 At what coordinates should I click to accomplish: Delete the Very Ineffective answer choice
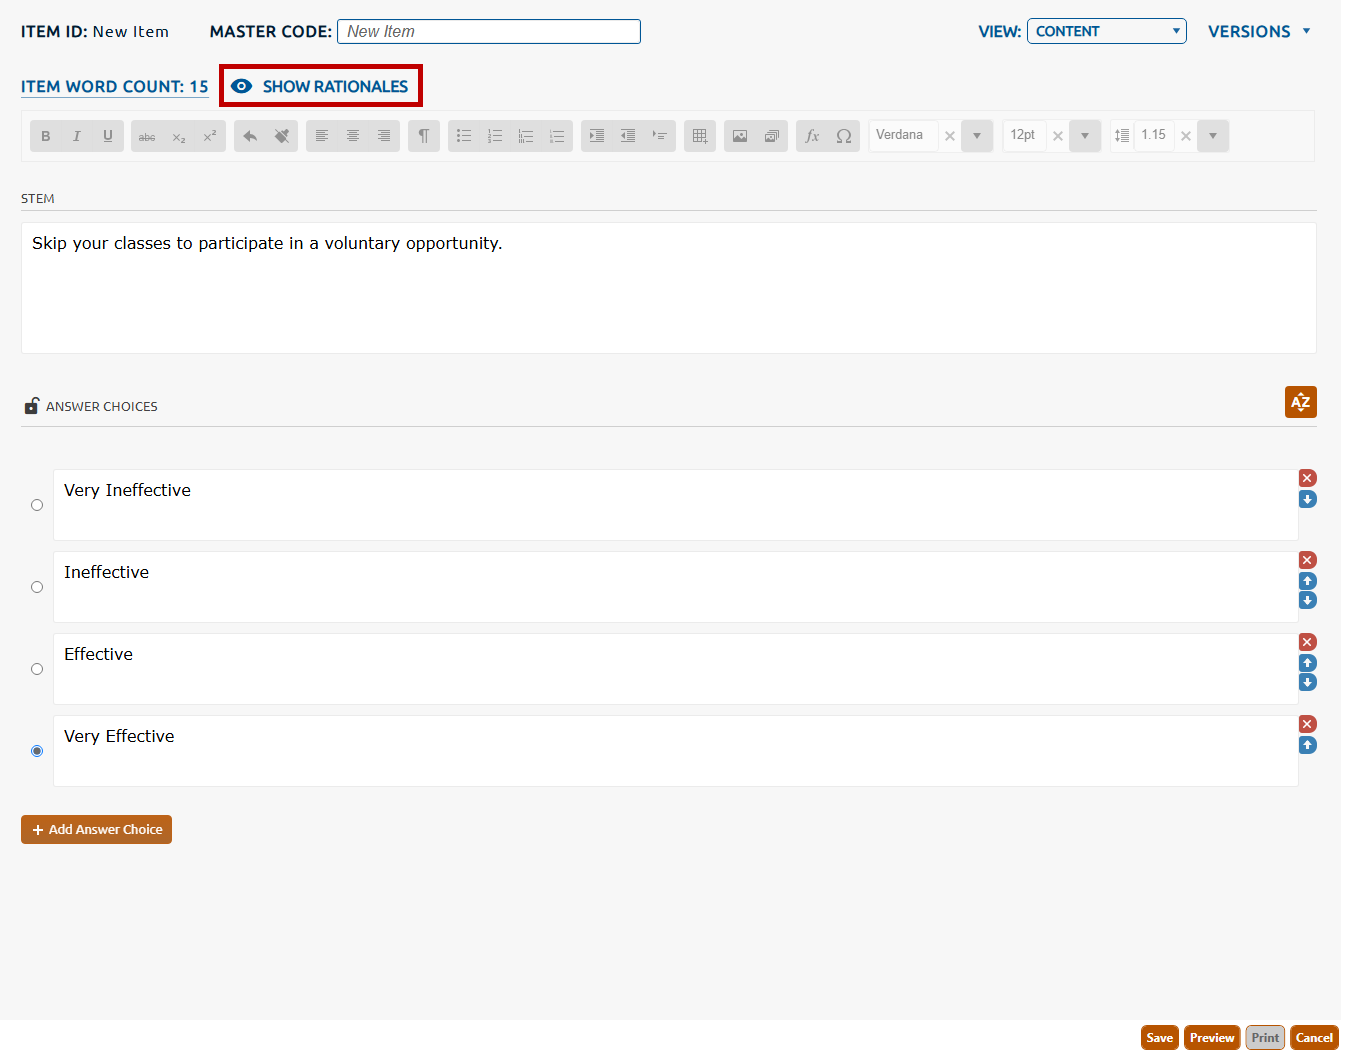click(x=1307, y=478)
